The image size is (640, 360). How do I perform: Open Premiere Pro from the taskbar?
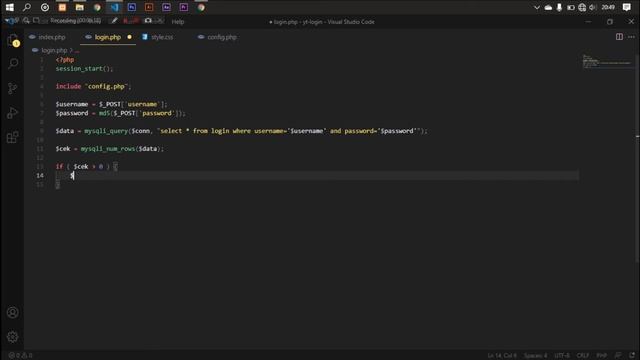(x=184, y=7)
